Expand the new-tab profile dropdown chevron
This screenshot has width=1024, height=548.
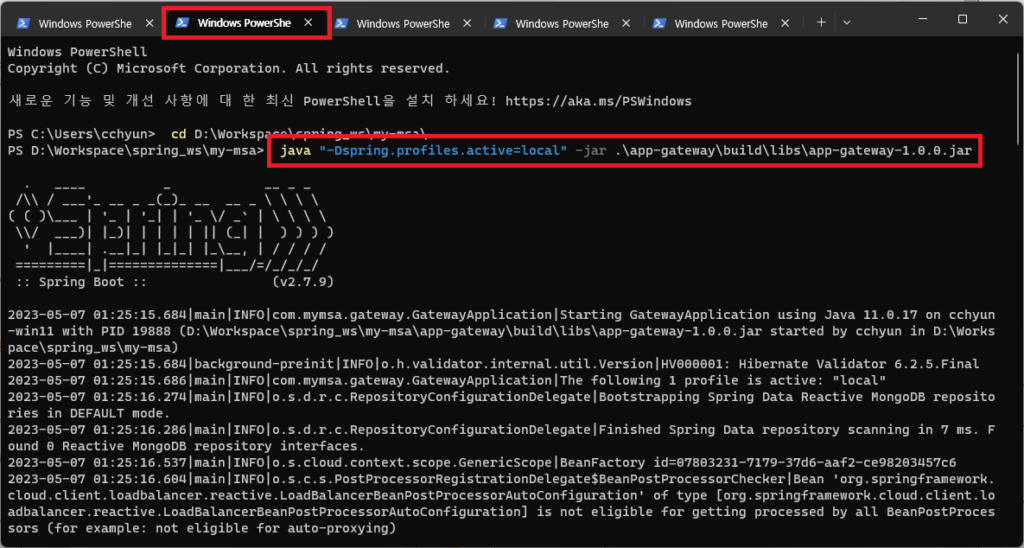(x=846, y=23)
